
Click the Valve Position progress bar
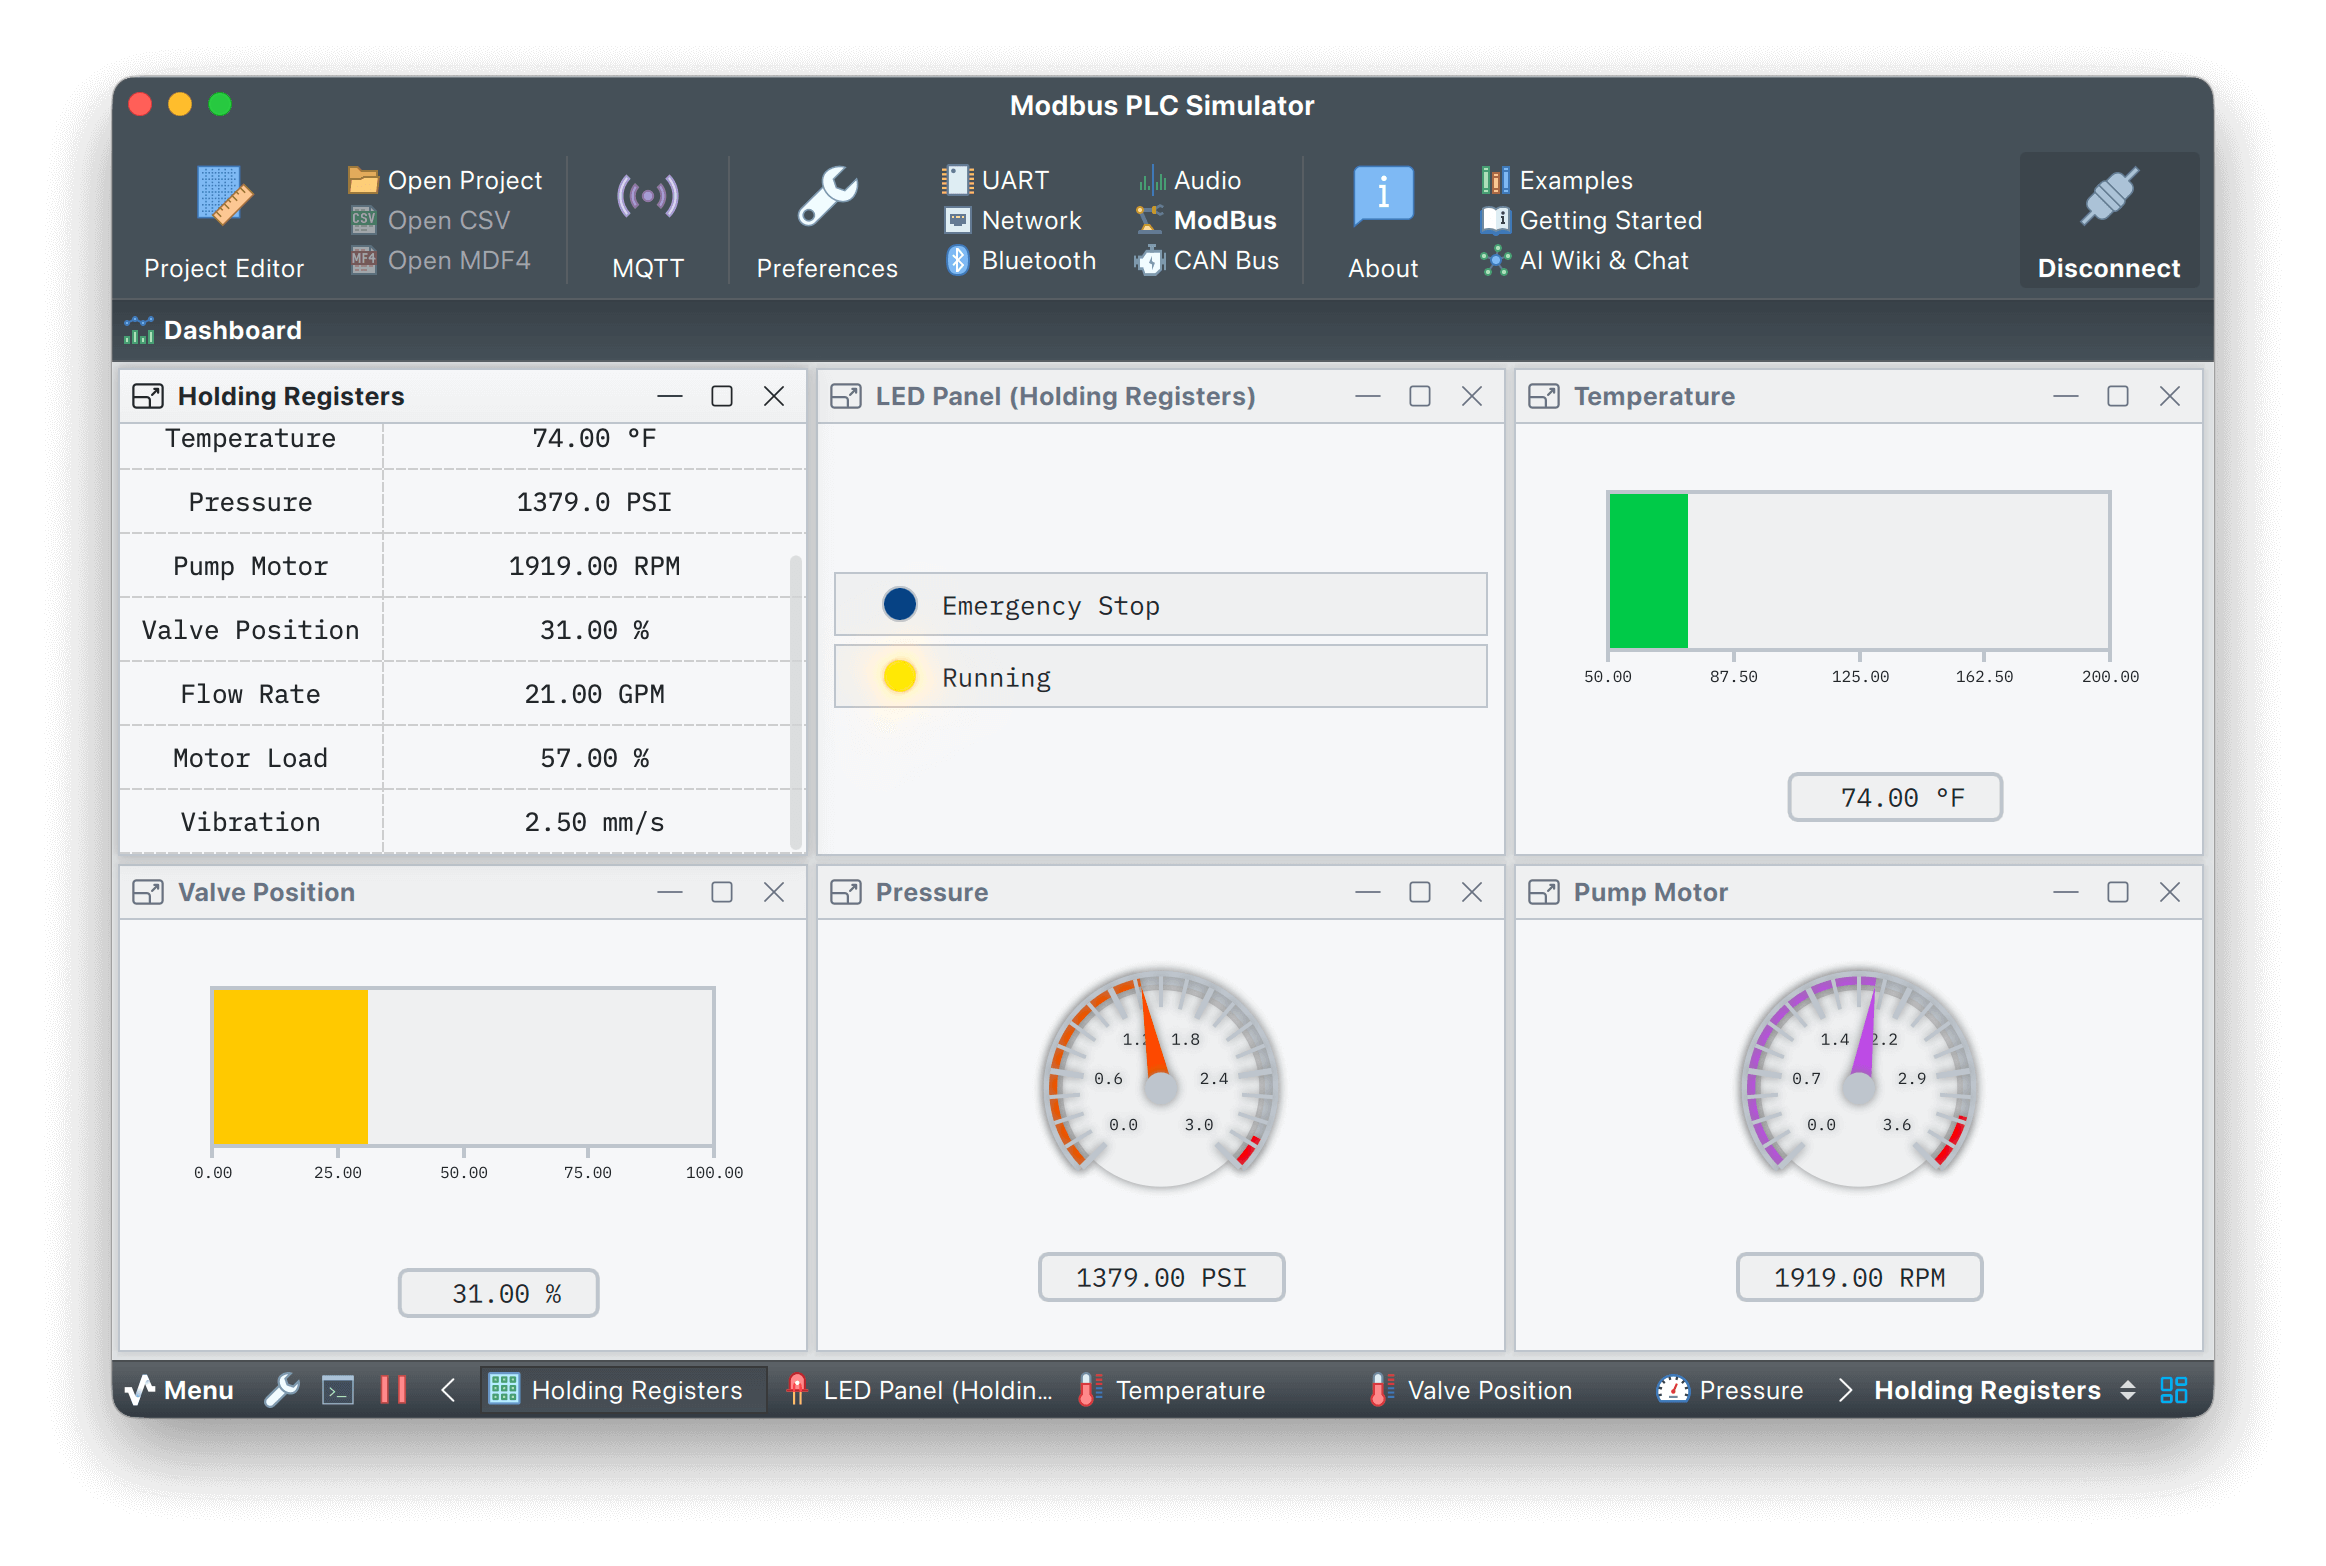coord(462,1066)
